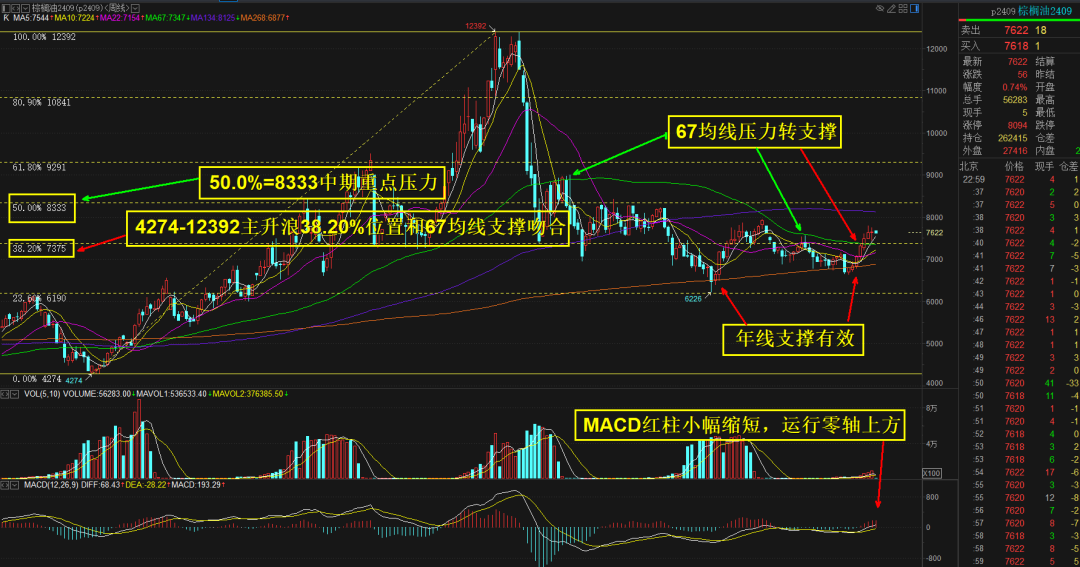Toggle the blue right sidebar panel icon
The height and width of the screenshot is (567, 1080).
point(915,8)
